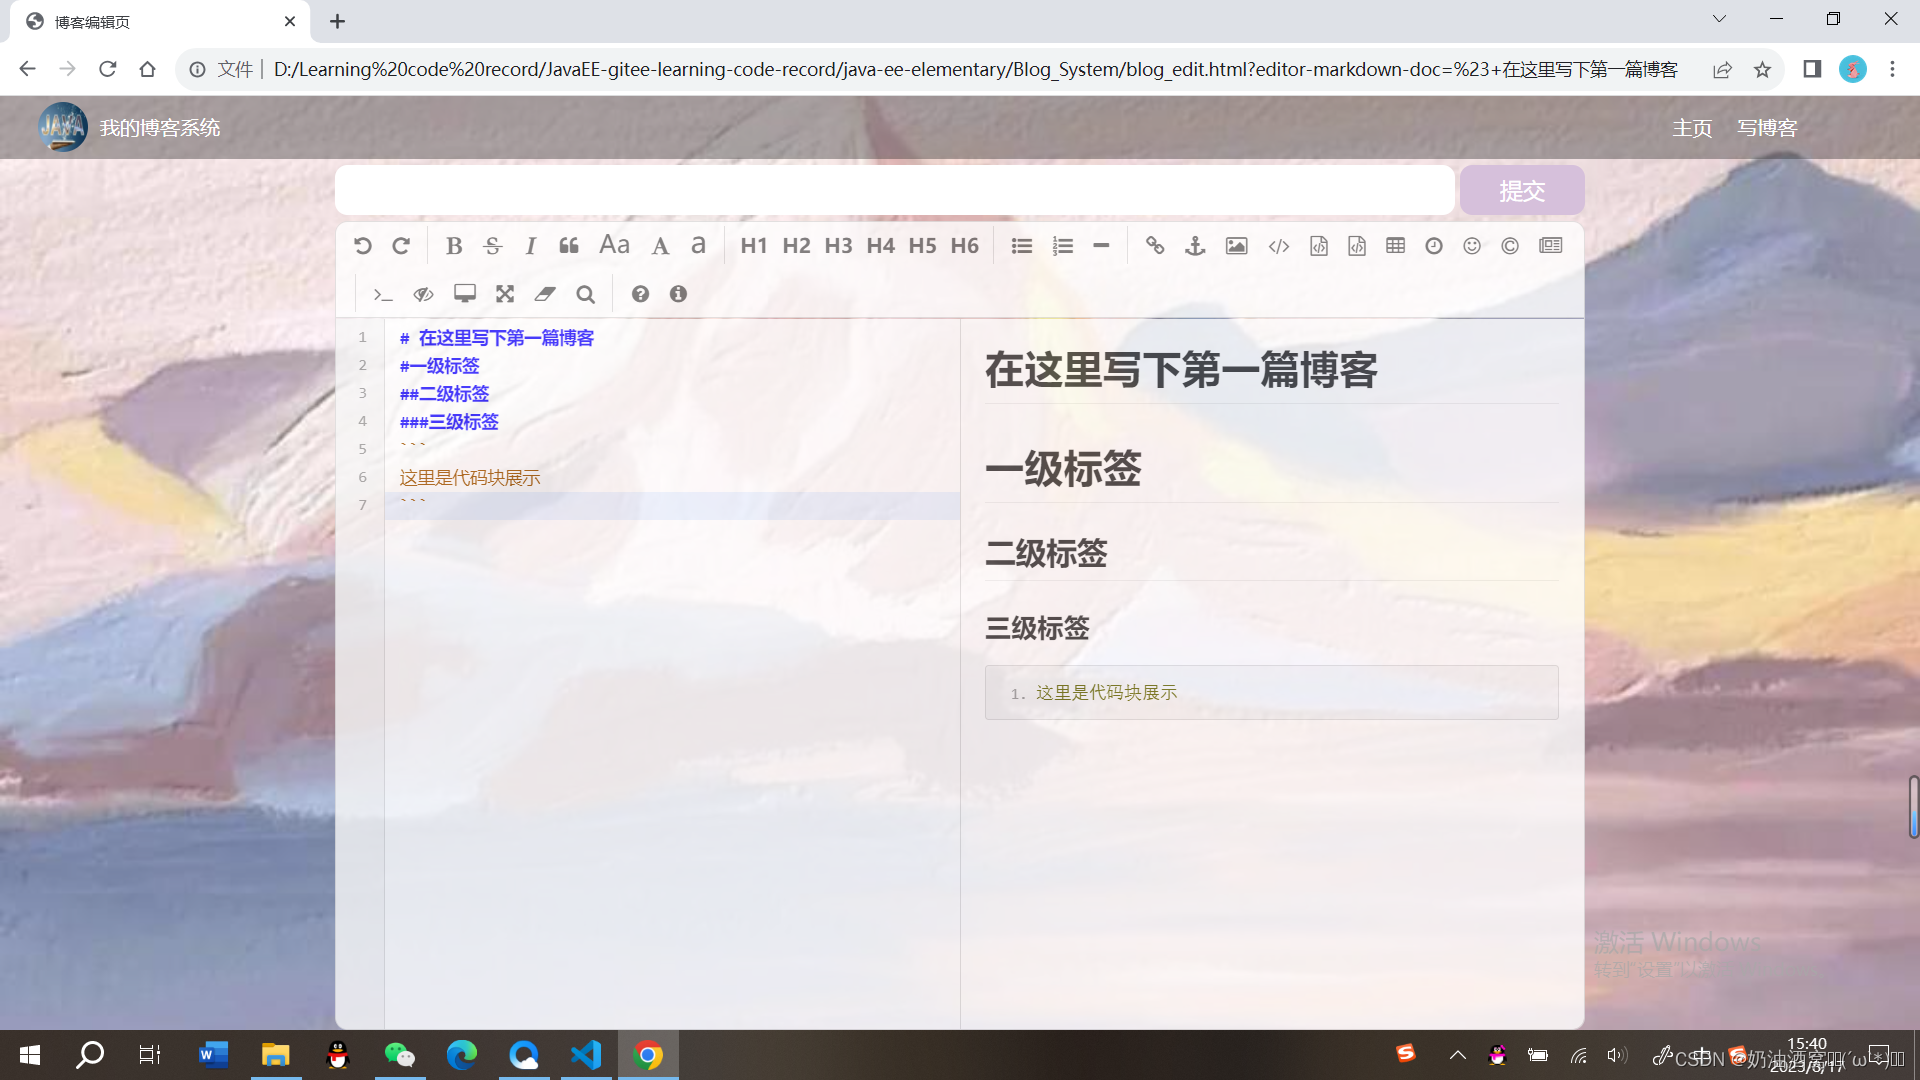Insert H4 heading
The image size is (1920, 1080).
(880, 246)
